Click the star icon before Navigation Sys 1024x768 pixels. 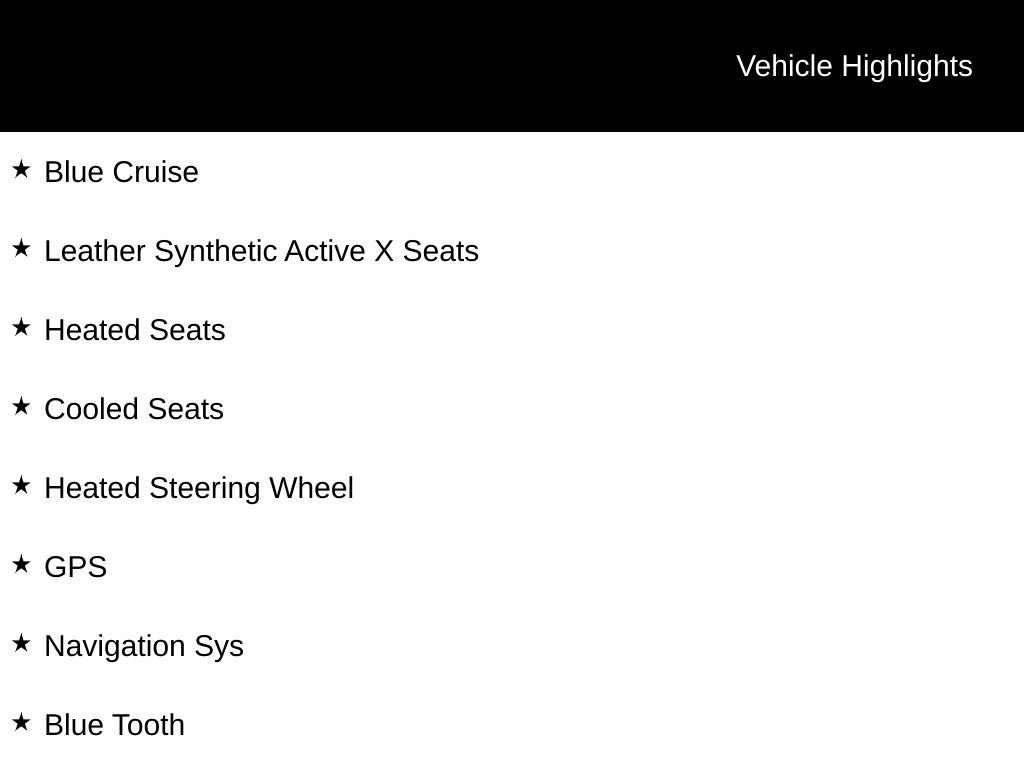tap(21, 643)
